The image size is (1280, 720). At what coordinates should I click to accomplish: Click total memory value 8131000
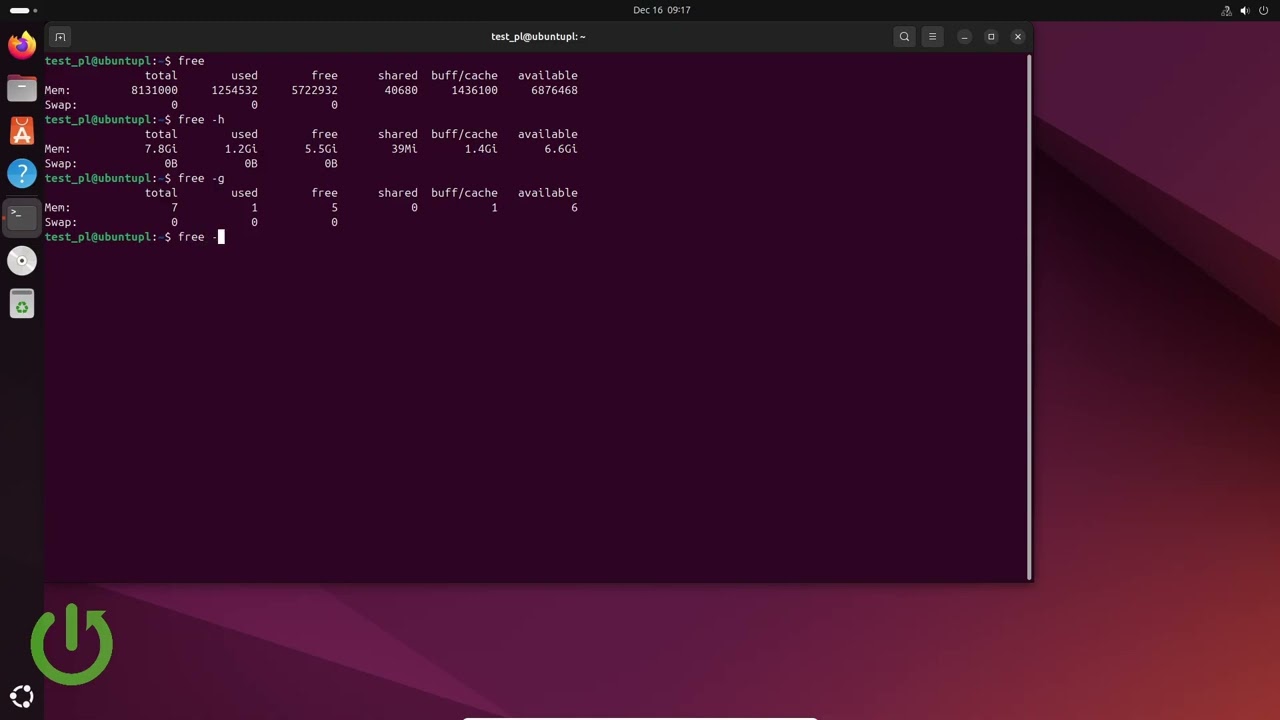(x=154, y=90)
